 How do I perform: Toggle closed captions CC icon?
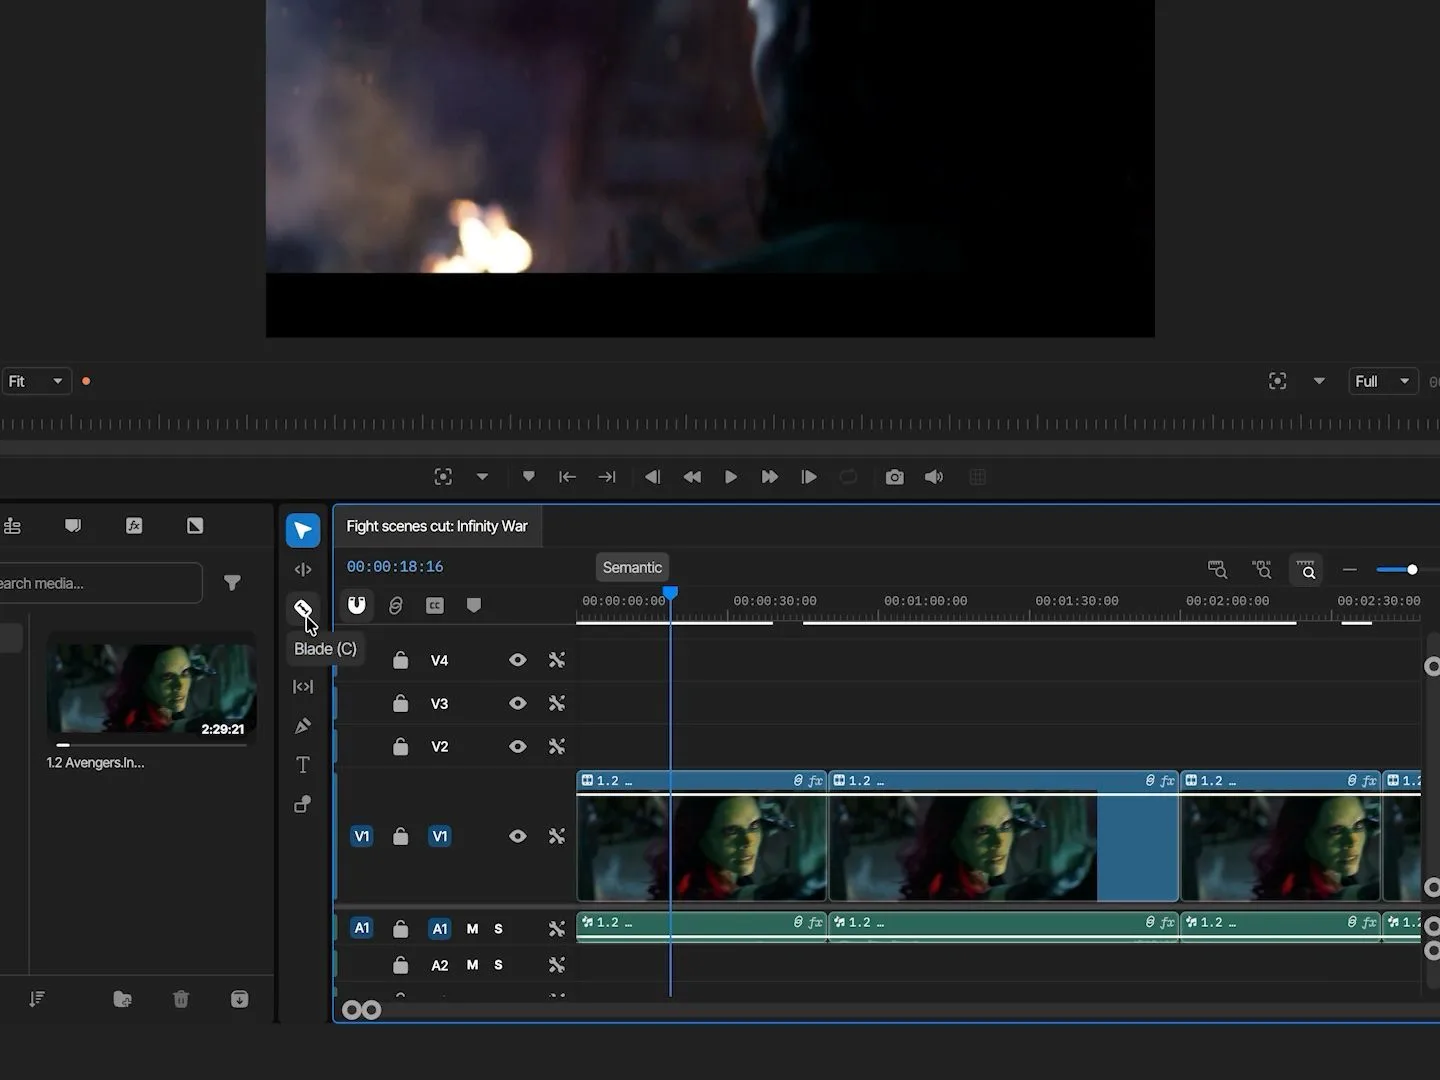(435, 606)
